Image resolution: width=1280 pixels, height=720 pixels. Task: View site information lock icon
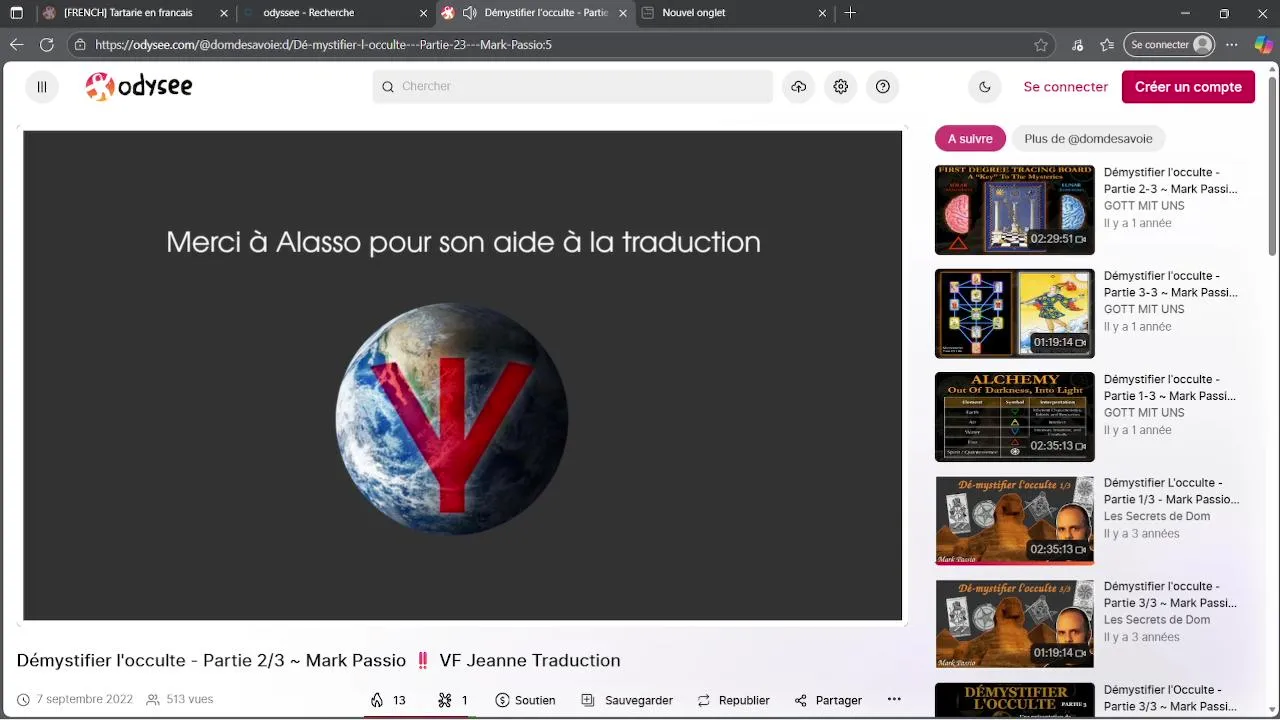80,45
